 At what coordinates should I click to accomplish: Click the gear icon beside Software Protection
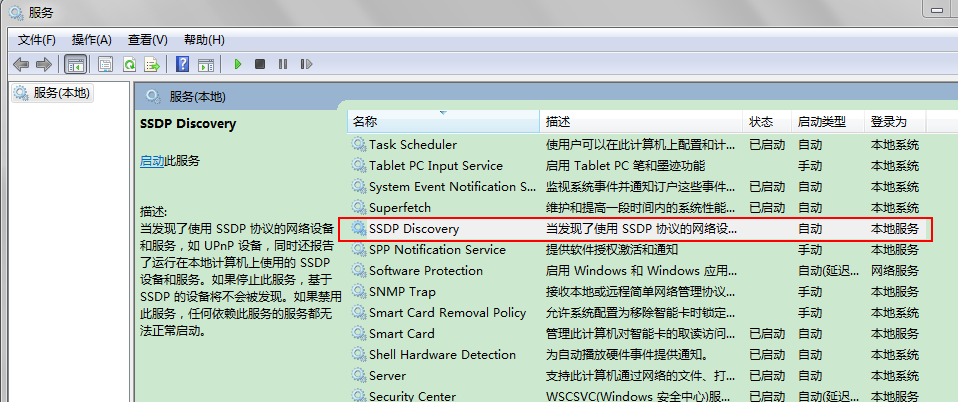click(x=358, y=271)
